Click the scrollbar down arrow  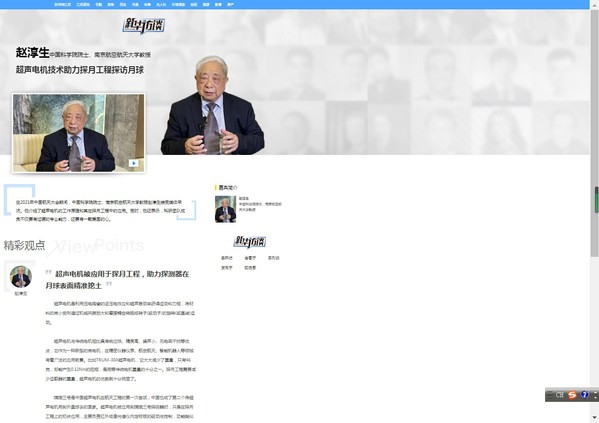(594, 417)
